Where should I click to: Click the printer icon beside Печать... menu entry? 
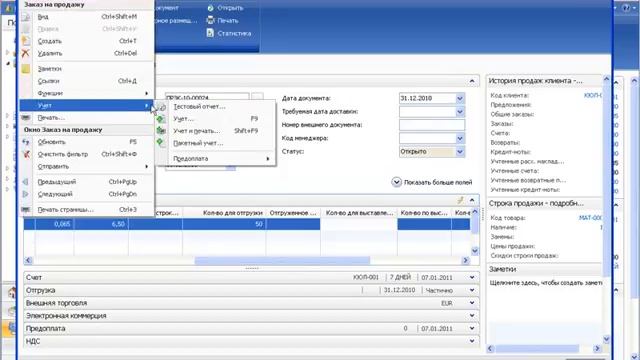coord(26,118)
